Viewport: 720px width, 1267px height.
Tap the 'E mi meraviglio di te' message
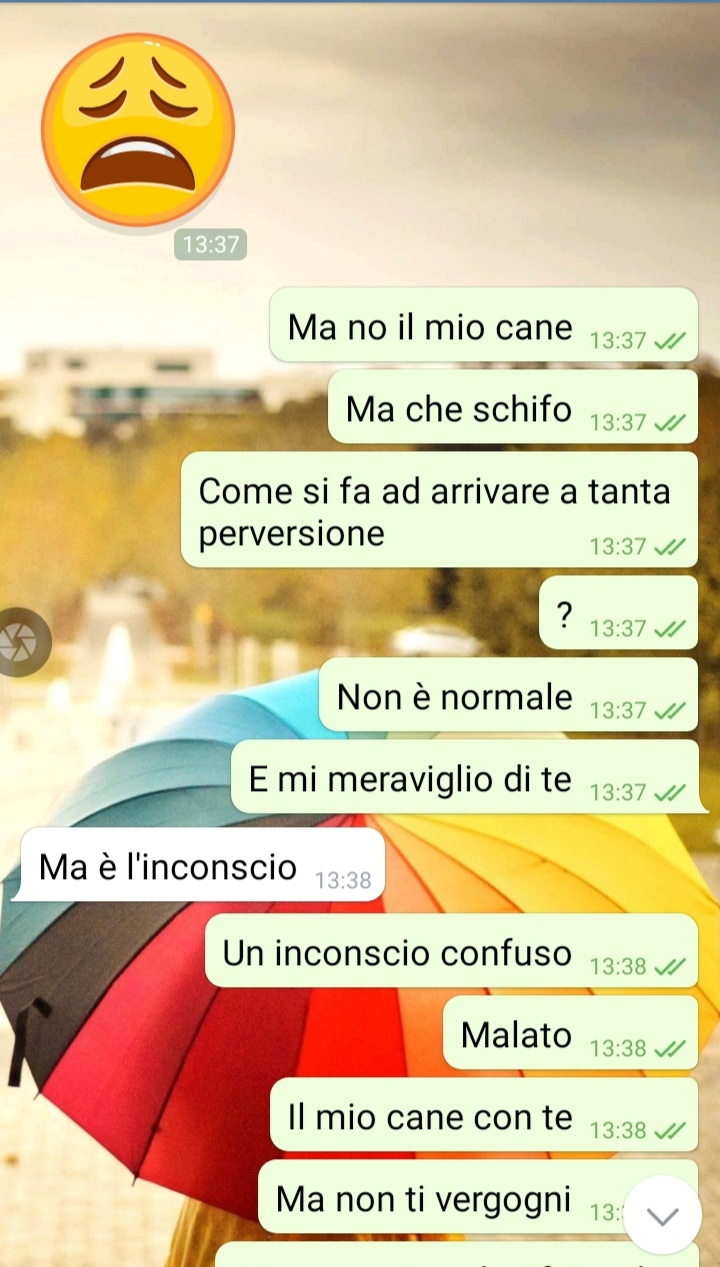click(465, 777)
